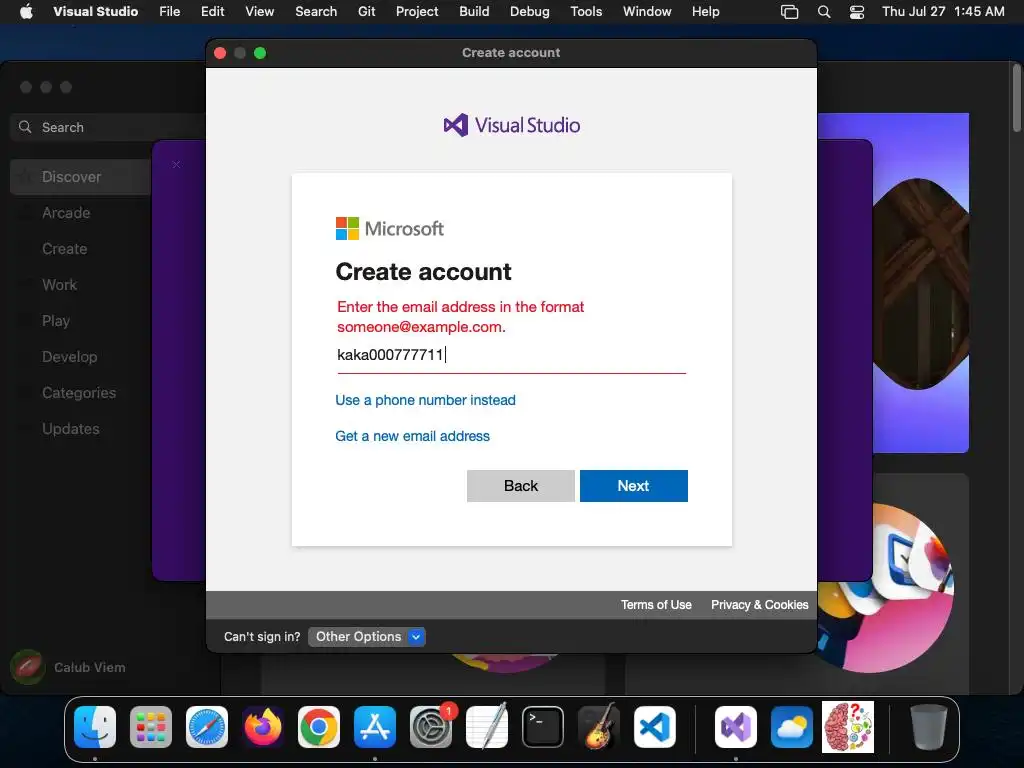Open System Settings in the Dock

pyautogui.click(x=431, y=727)
